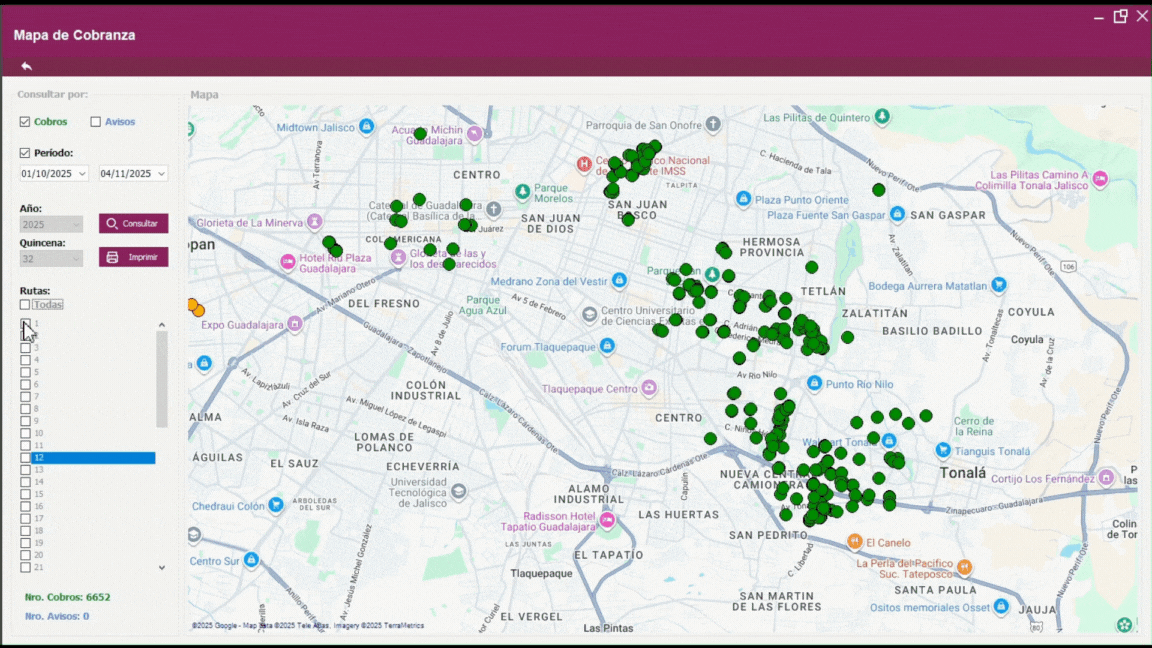Image resolution: width=1152 pixels, height=648 pixels.
Task: Enable the Avisos checkbox
Action: tap(96, 122)
